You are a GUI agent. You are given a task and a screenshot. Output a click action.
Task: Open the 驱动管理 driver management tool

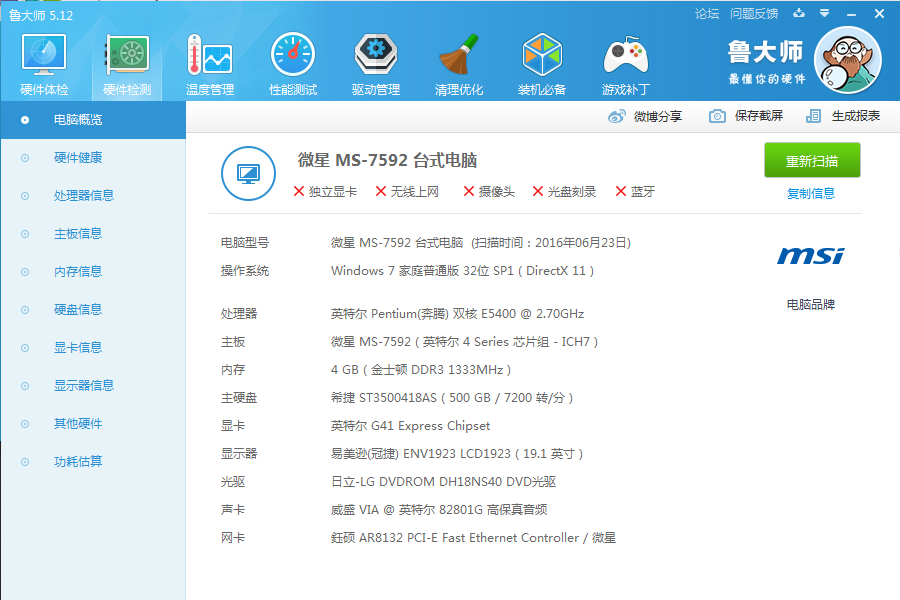click(x=375, y=62)
